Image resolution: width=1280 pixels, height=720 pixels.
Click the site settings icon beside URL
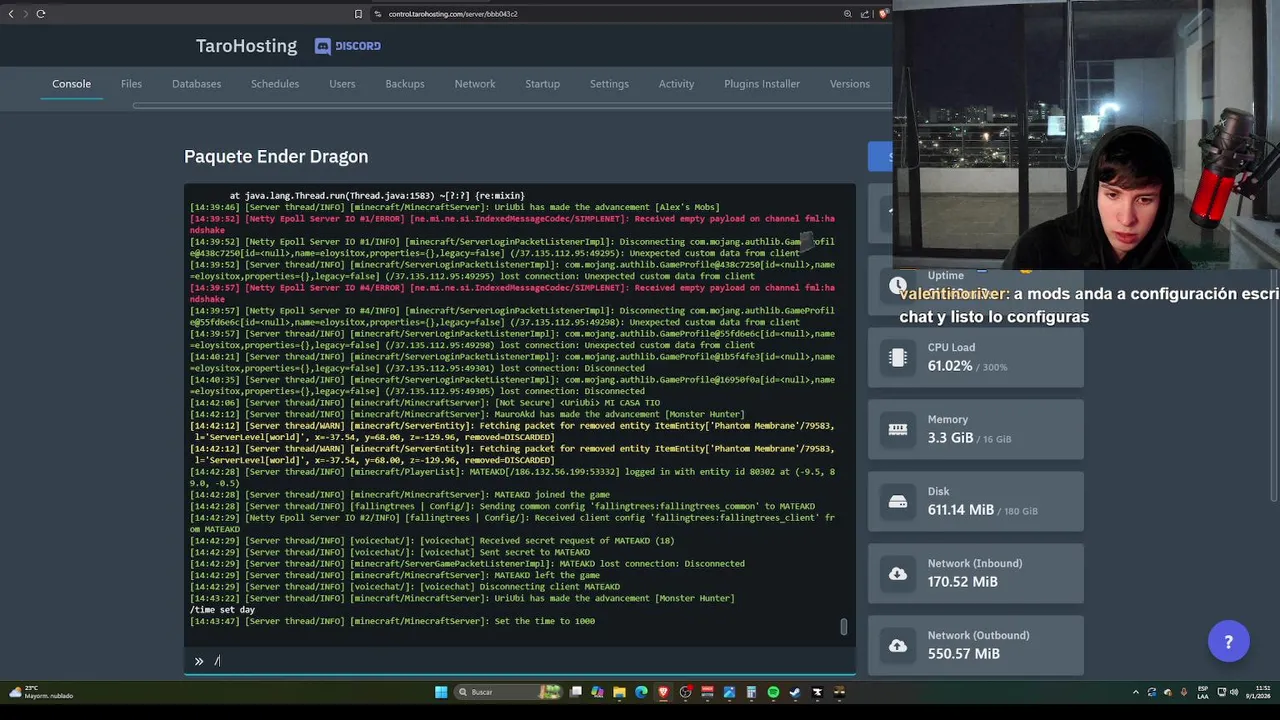(x=378, y=14)
